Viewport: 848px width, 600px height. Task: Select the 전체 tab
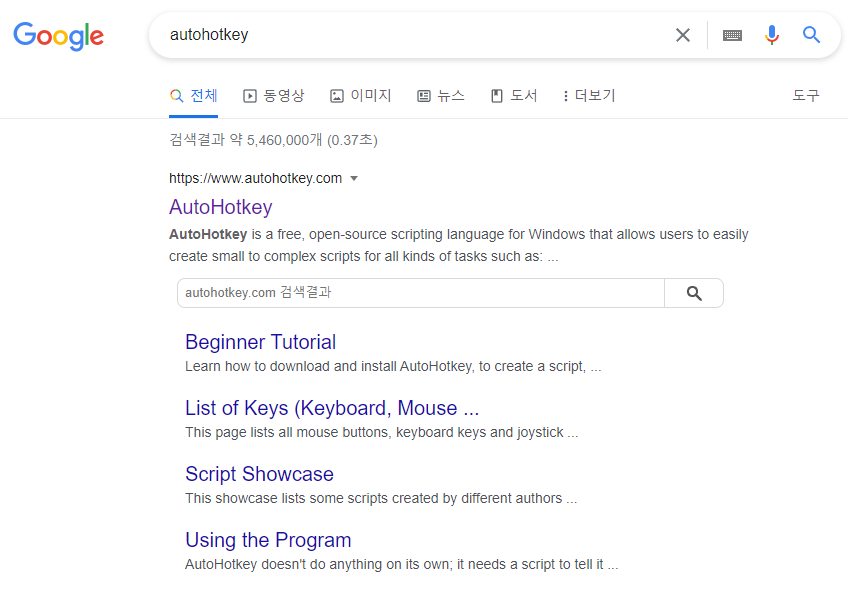[194, 96]
